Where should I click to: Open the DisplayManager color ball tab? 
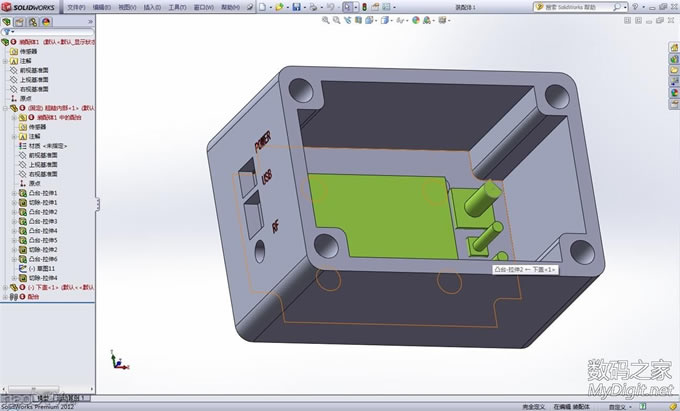[x=46, y=20]
